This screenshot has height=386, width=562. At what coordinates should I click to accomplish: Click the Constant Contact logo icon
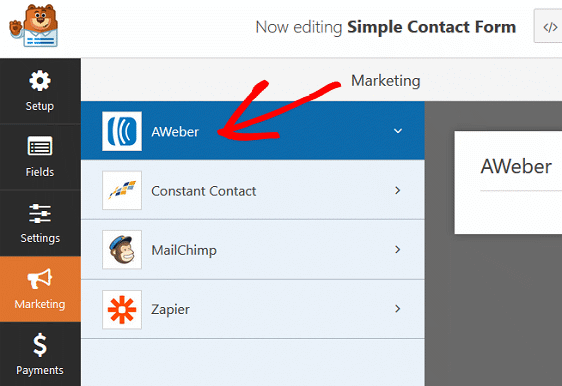[122, 190]
